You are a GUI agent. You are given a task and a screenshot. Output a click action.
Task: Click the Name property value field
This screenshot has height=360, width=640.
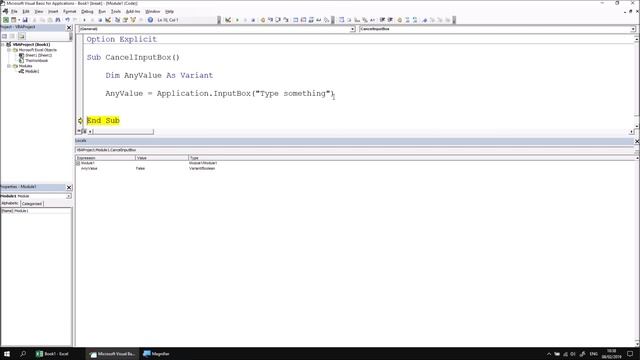pos(42,211)
